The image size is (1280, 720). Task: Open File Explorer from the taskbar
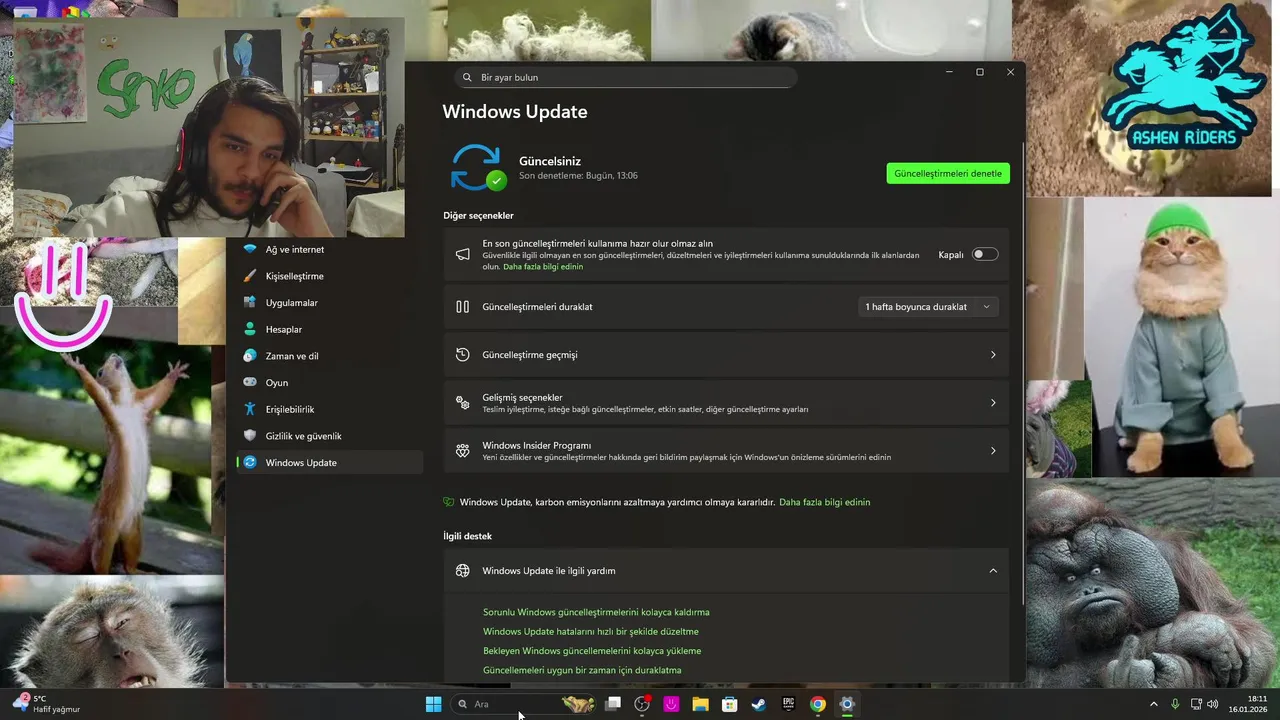[x=700, y=704]
